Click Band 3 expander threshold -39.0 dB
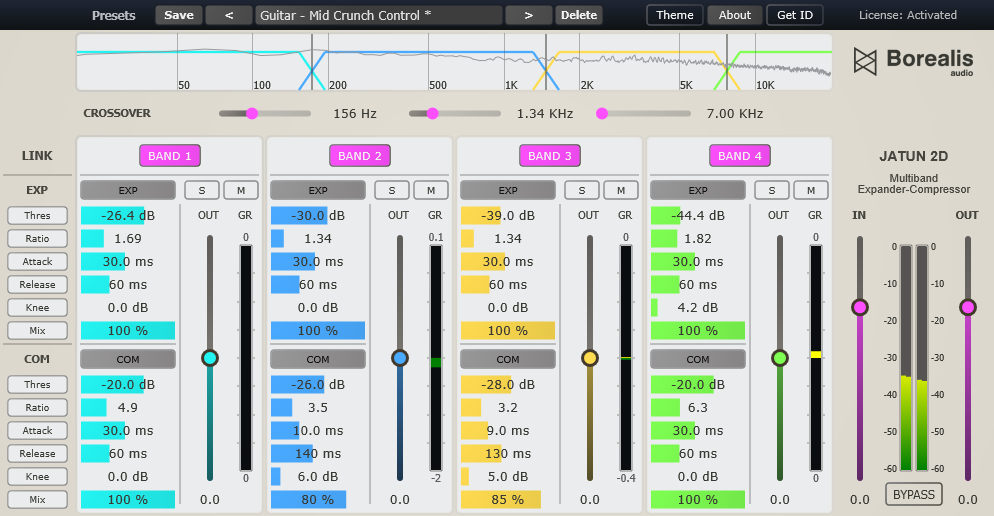Viewport: 994px width, 516px height. click(x=508, y=216)
